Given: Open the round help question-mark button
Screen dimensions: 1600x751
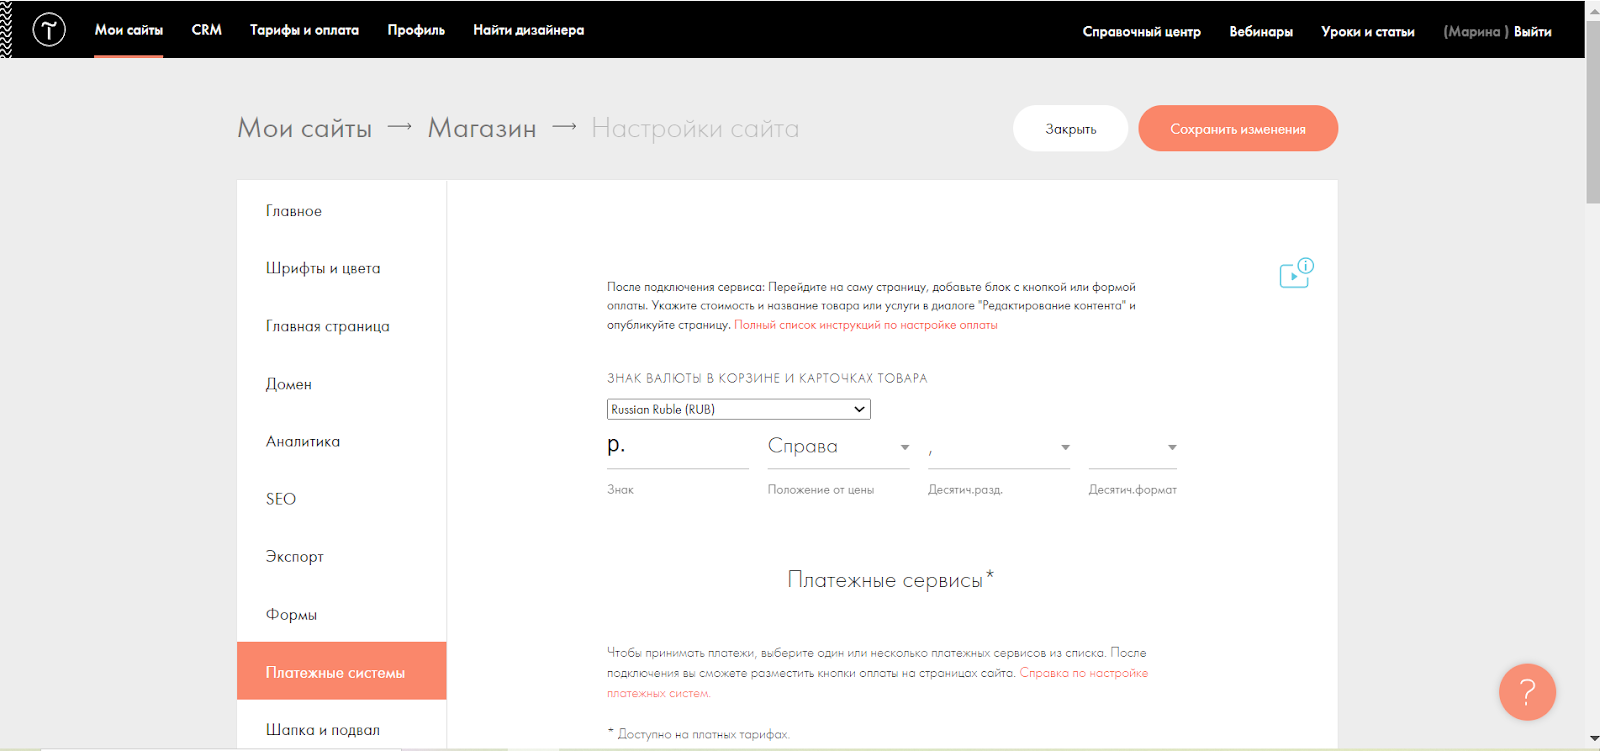Looking at the screenshot, I should pyautogui.click(x=1527, y=692).
